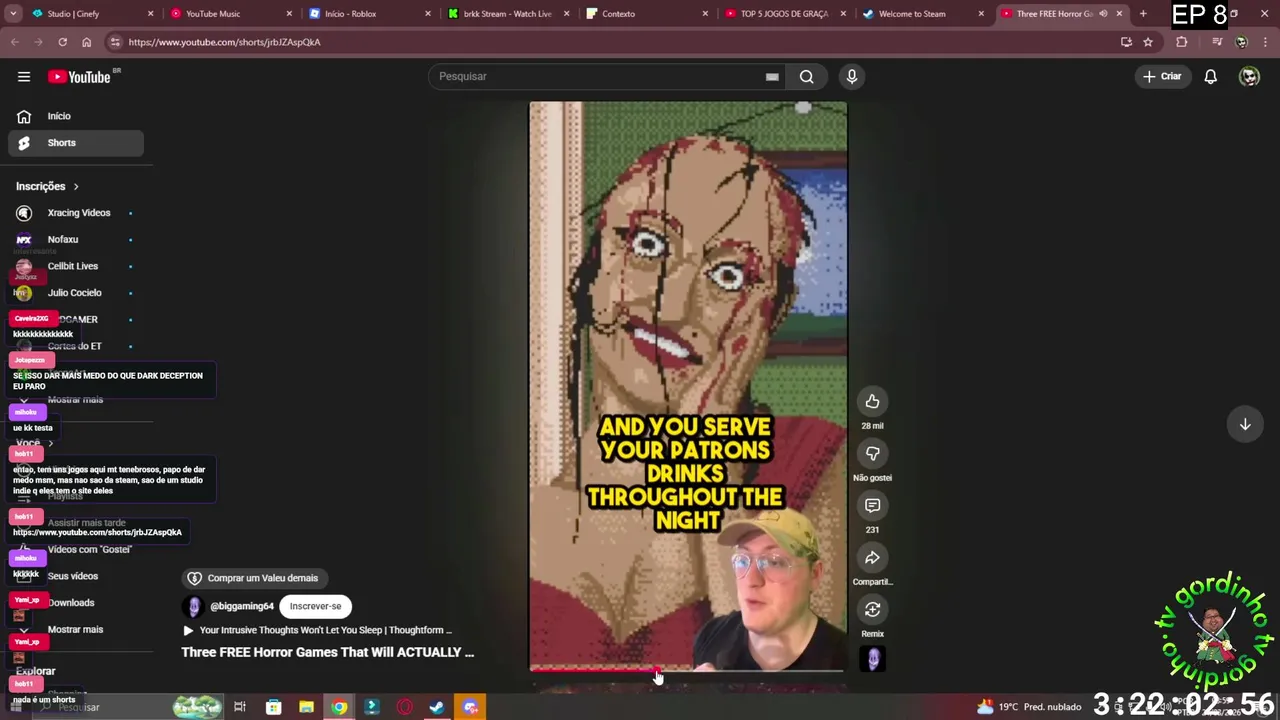Open the YouTube hamburger guide menu
This screenshot has width=1280, height=720.
pos(24,76)
